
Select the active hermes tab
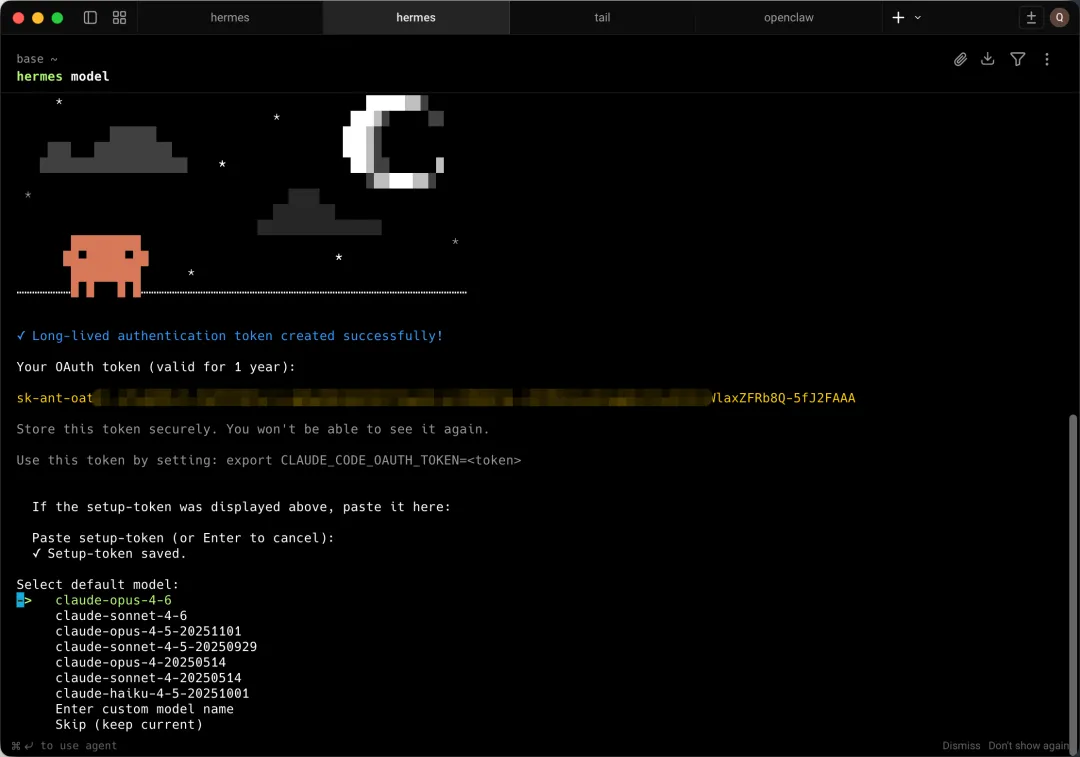tap(416, 17)
